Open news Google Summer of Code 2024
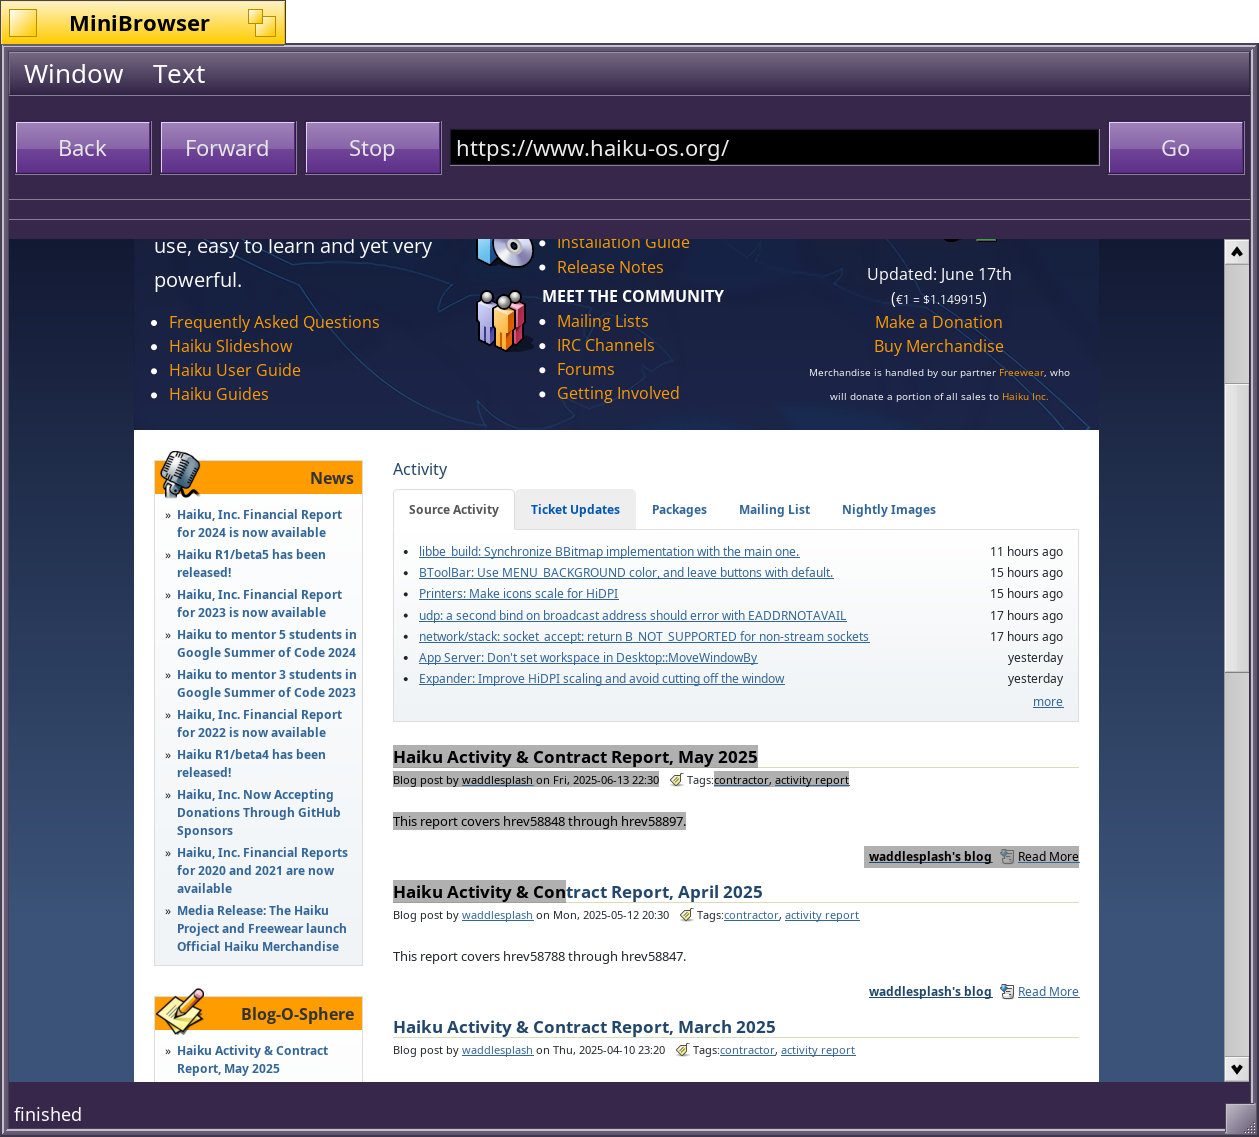Image resolution: width=1259 pixels, height=1137 pixels. point(267,644)
